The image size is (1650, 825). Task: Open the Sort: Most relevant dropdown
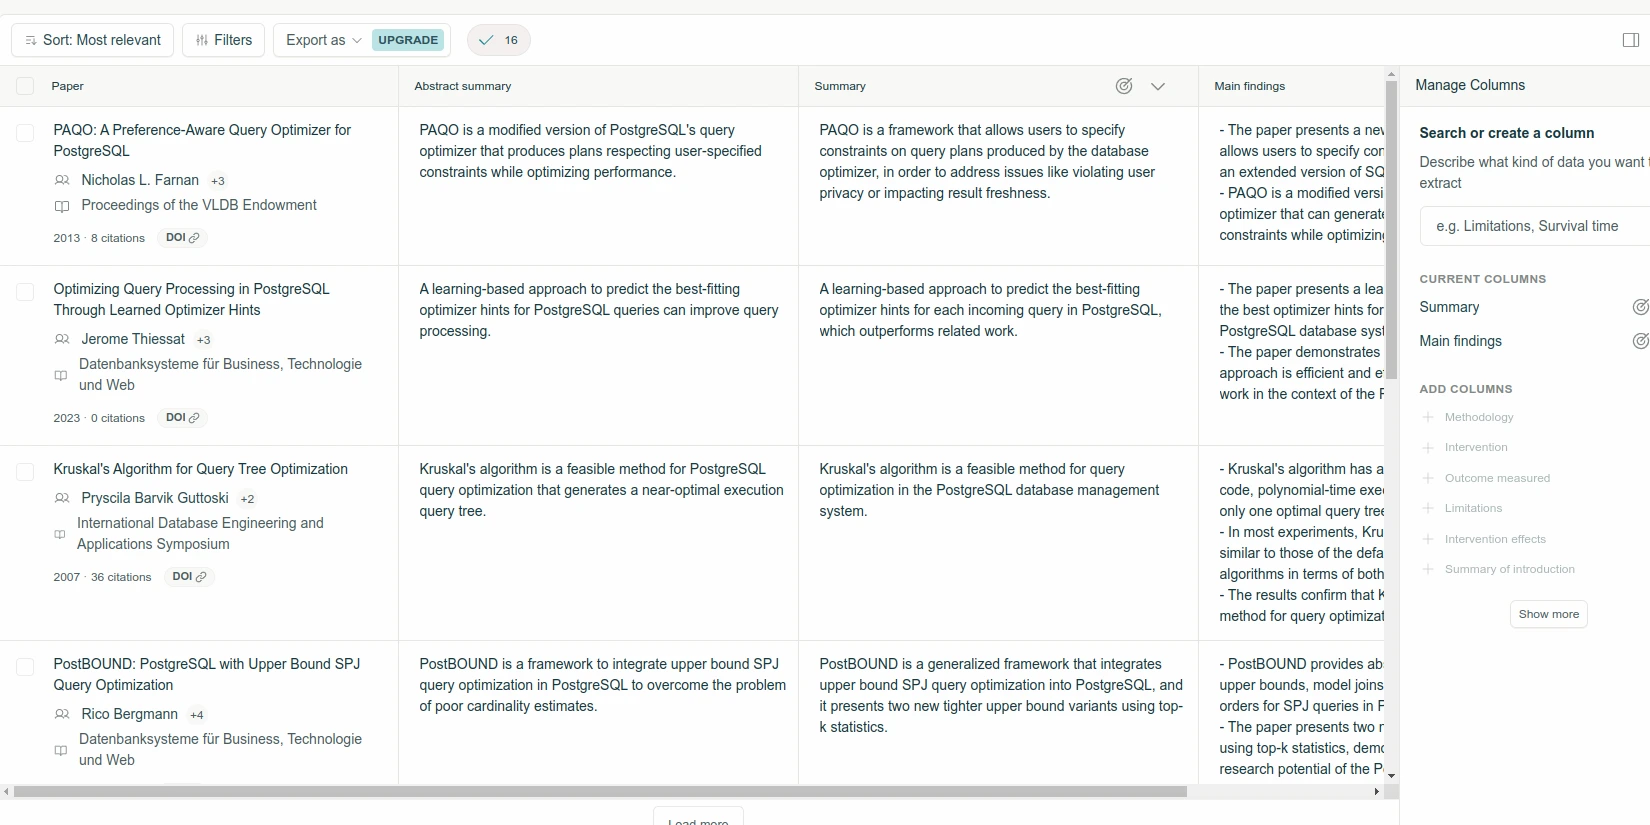[93, 40]
